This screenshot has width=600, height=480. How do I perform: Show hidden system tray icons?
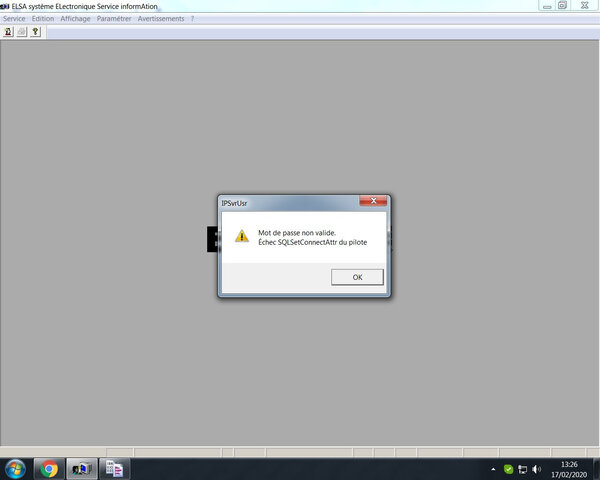point(493,469)
